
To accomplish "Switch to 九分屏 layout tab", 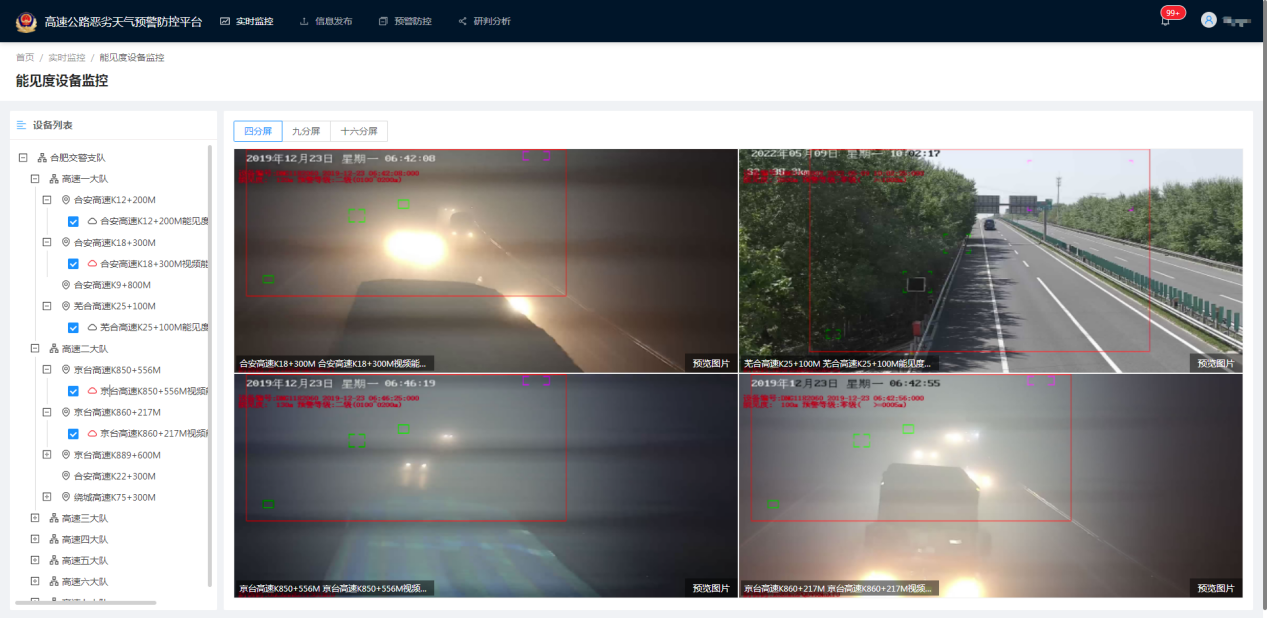I will tap(306, 131).
